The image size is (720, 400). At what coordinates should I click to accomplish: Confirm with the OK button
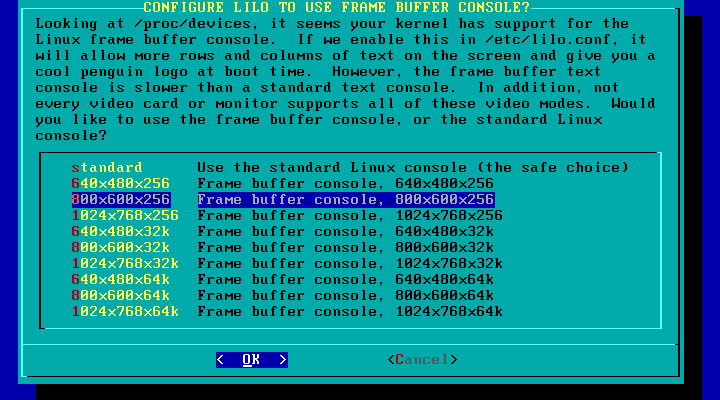[252, 360]
